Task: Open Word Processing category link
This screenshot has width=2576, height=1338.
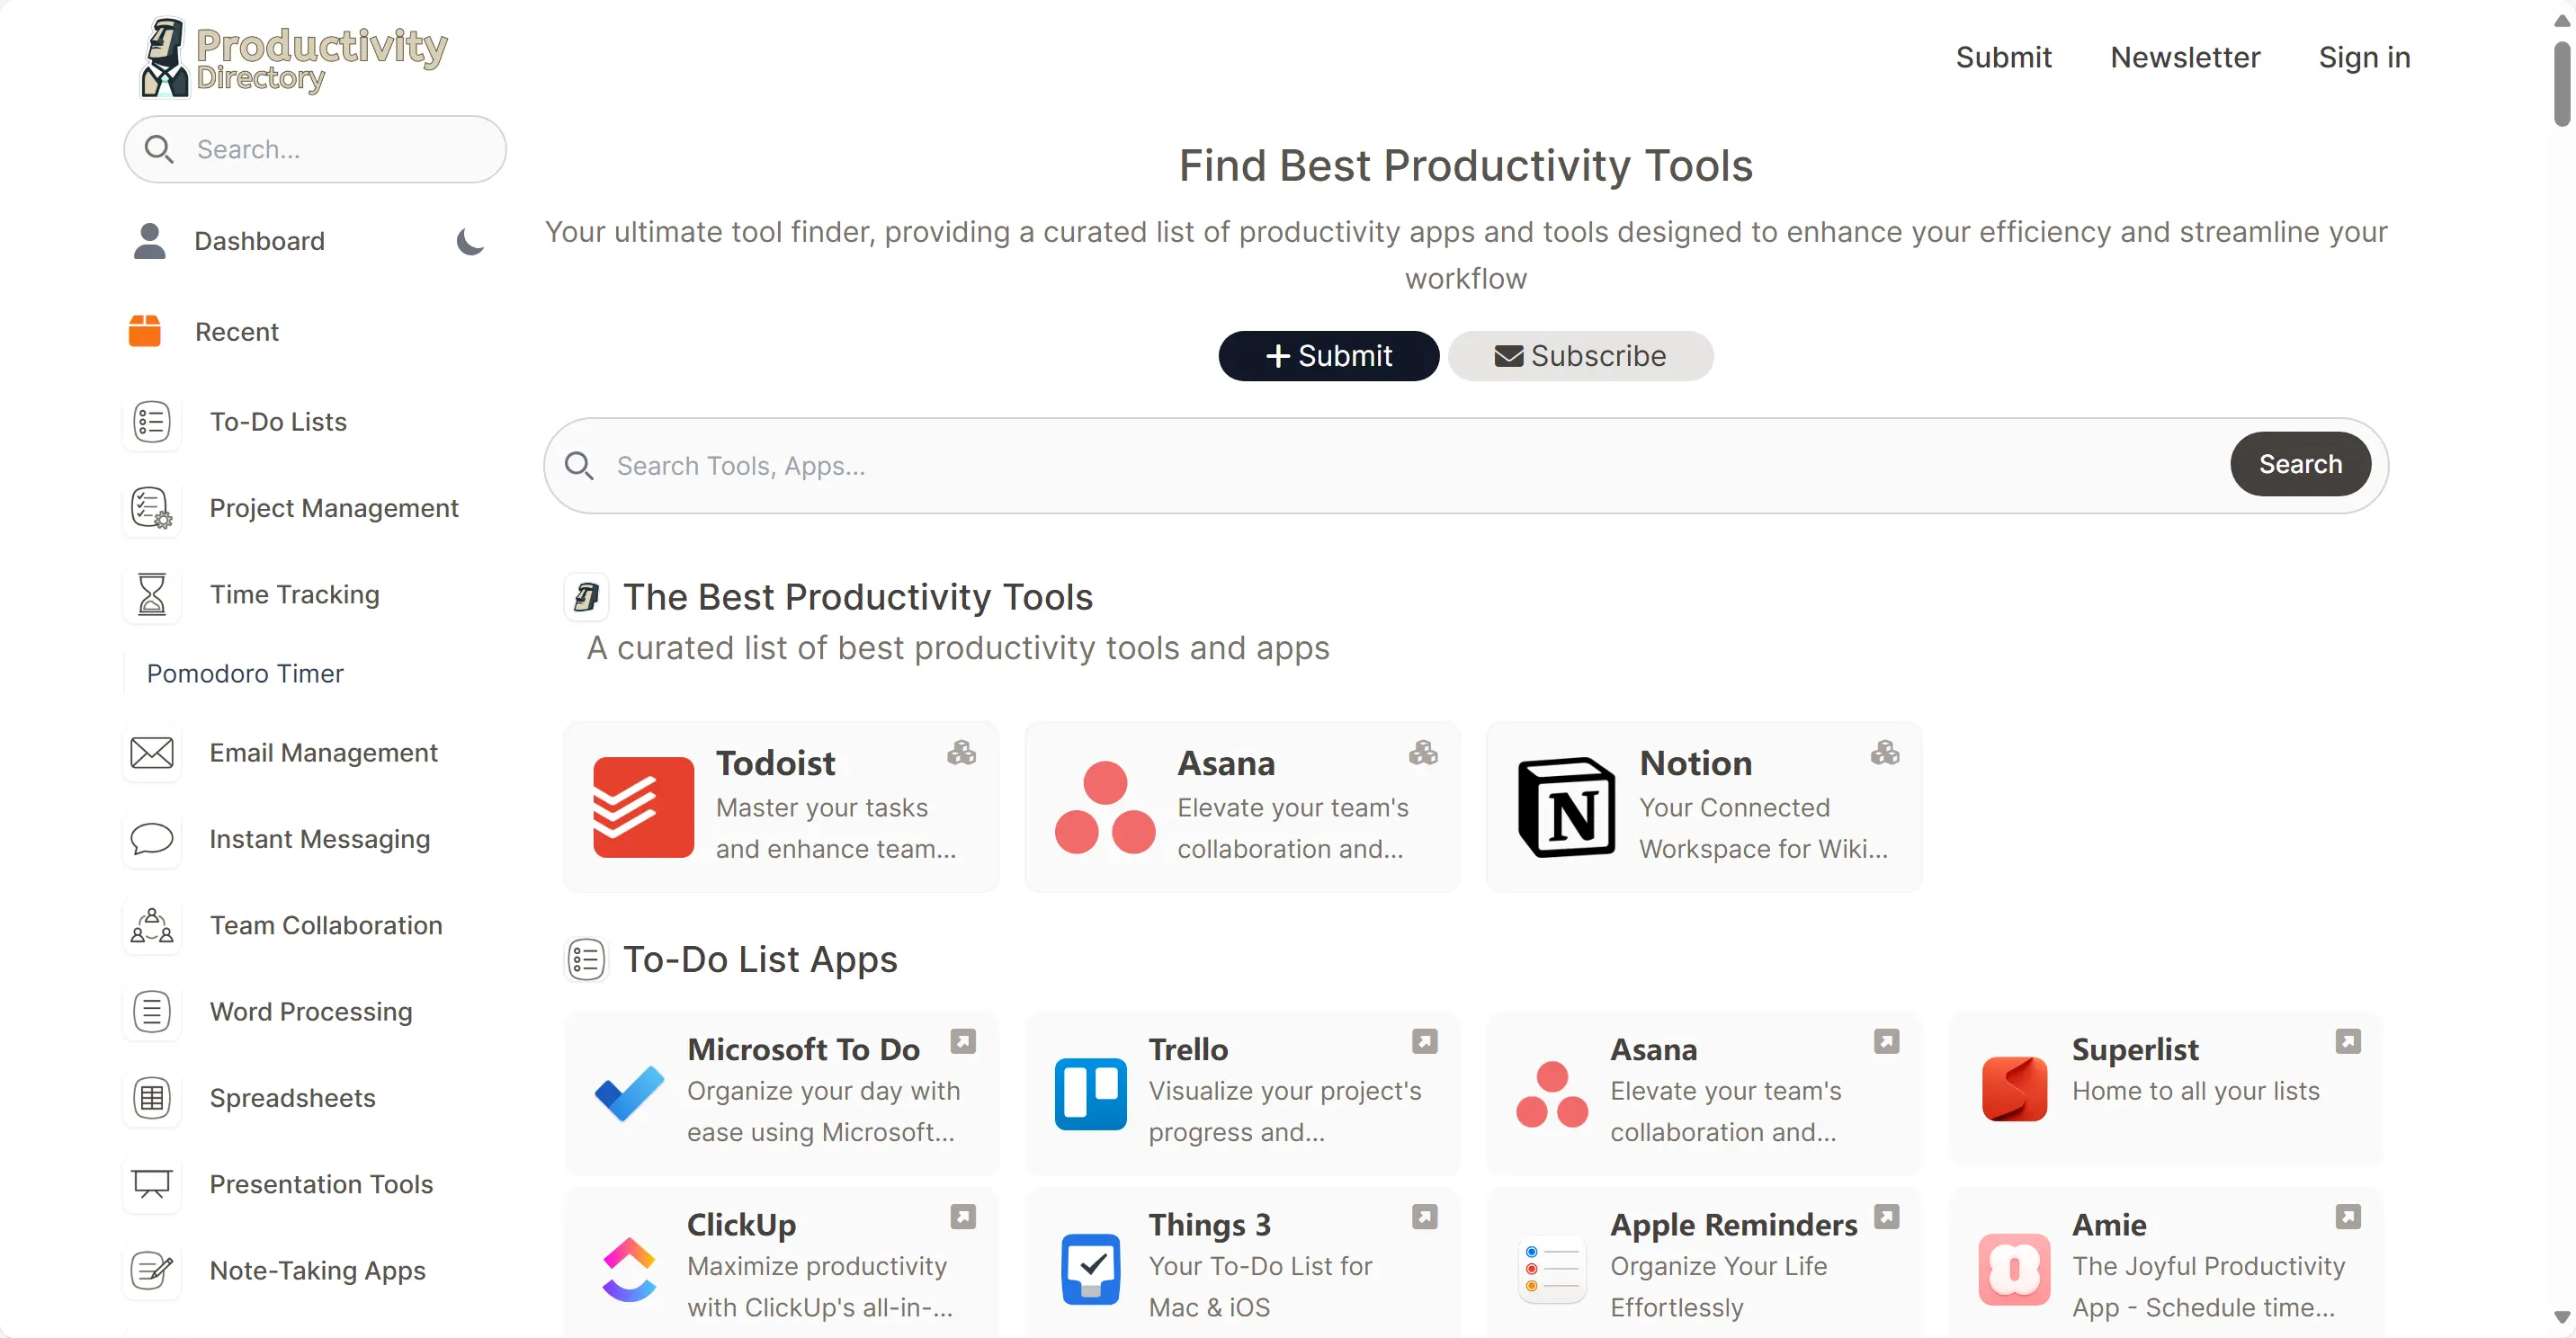Action: pyautogui.click(x=311, y=1012)
